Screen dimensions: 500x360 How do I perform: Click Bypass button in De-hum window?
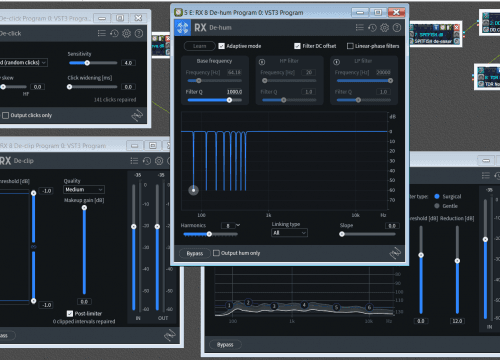(195, 253)
